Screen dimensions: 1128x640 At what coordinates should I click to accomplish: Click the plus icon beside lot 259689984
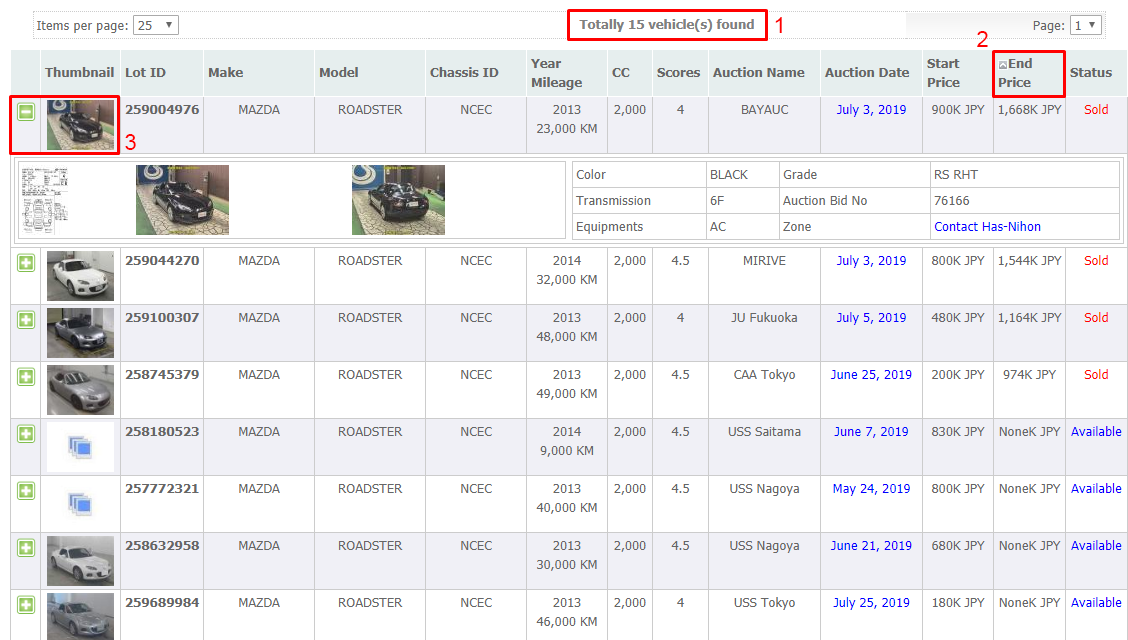pos(26,605)
